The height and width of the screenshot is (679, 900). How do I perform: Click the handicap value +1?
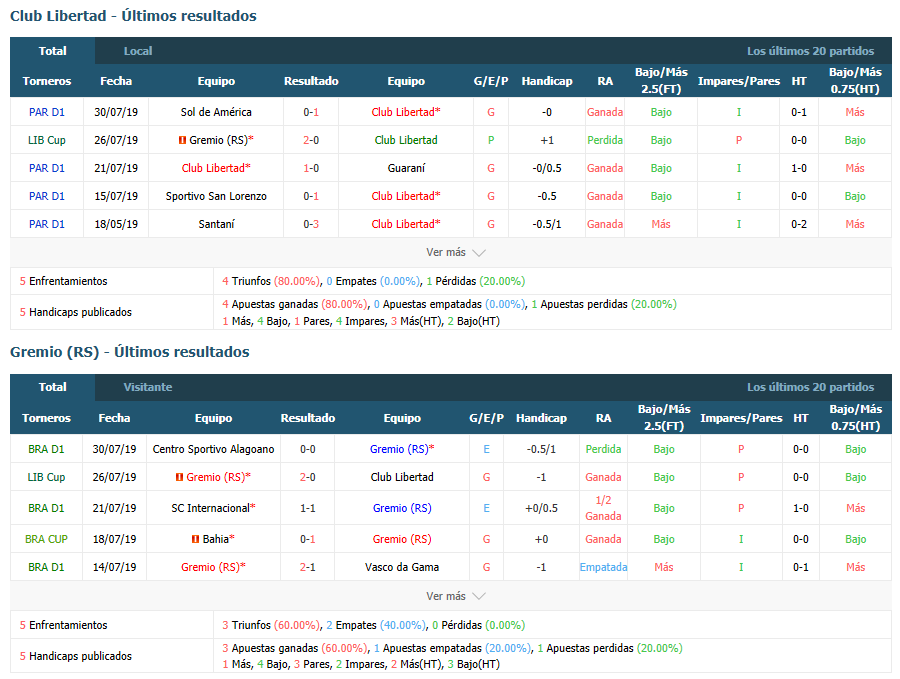(547, 140)
